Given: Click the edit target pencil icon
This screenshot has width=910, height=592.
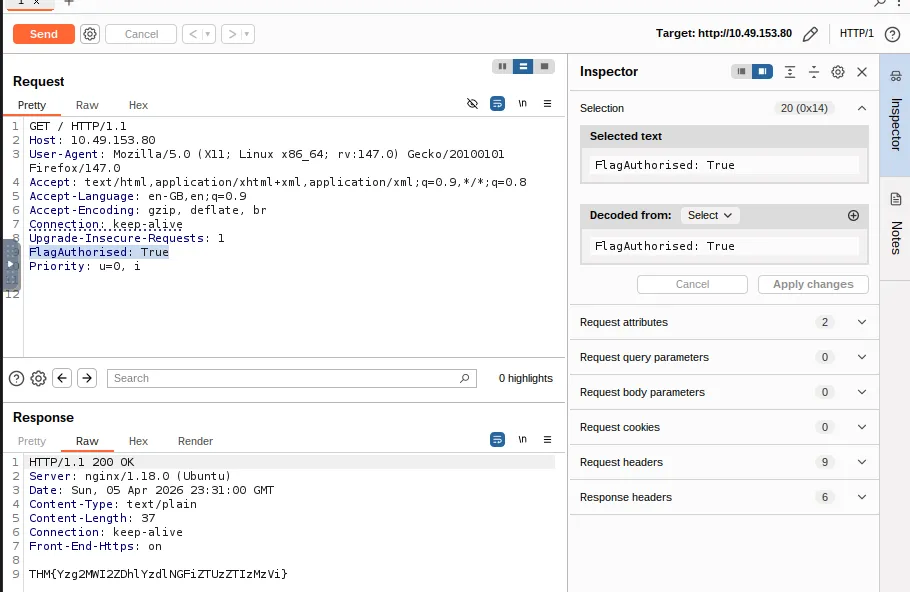Looking at the screenshot, I should click(810, 34).
